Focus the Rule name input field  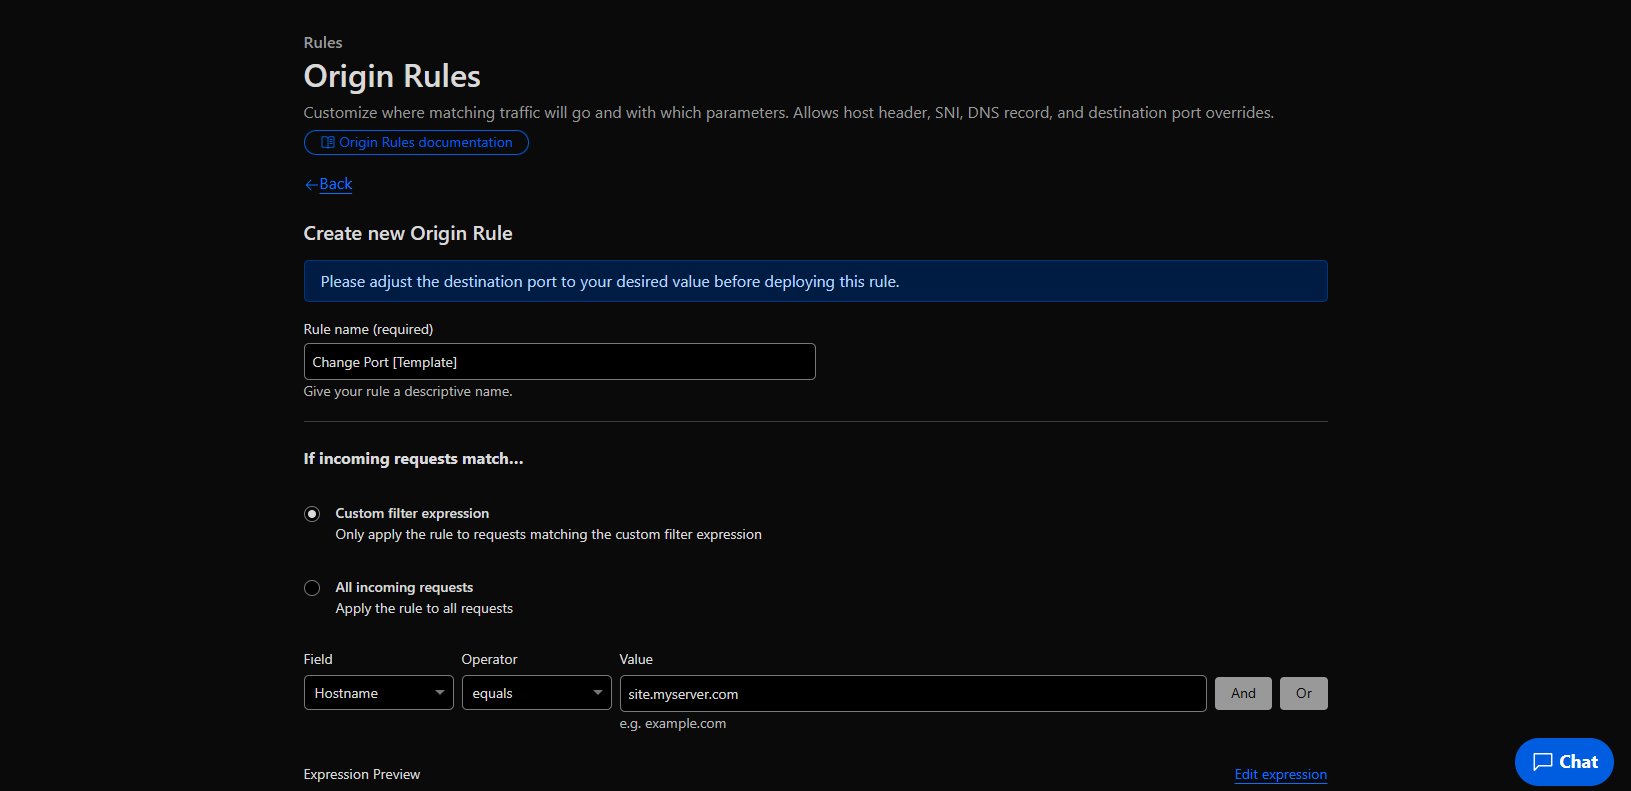pyautogui.click(x=559, y=362)
